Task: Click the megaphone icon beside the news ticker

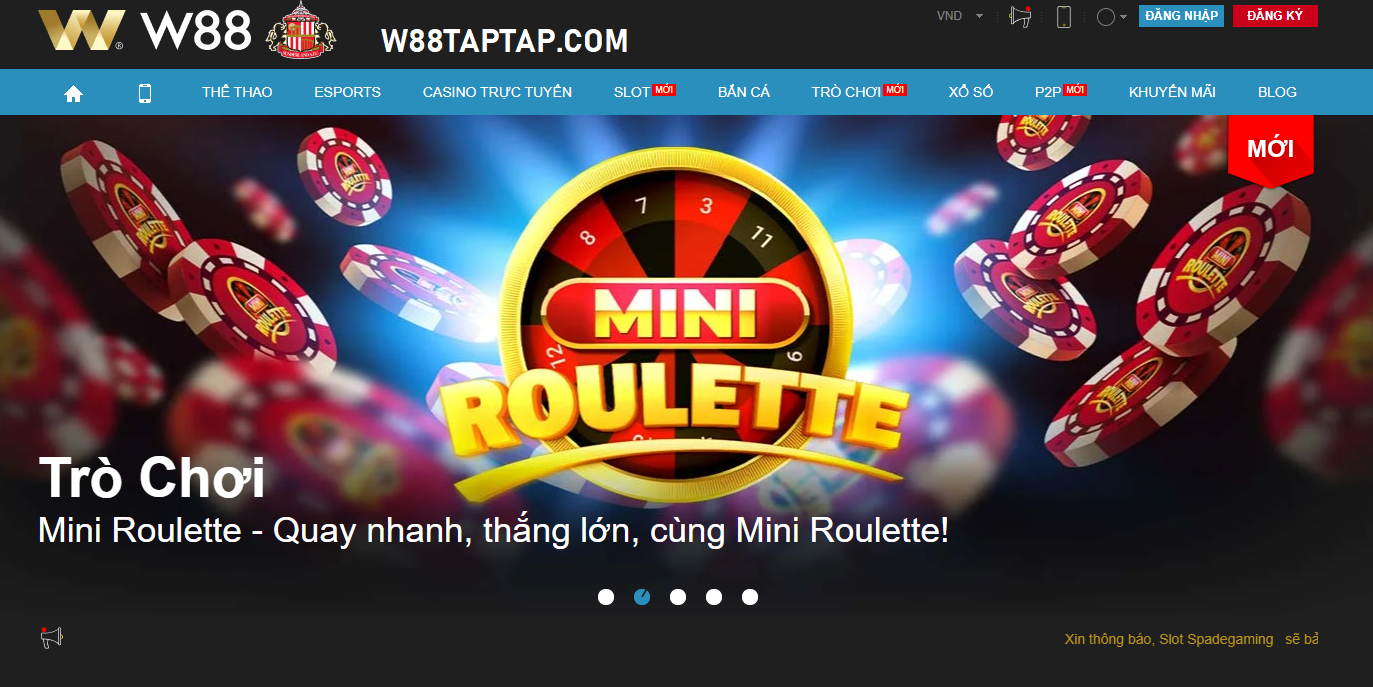Action: tap(51, 637)
